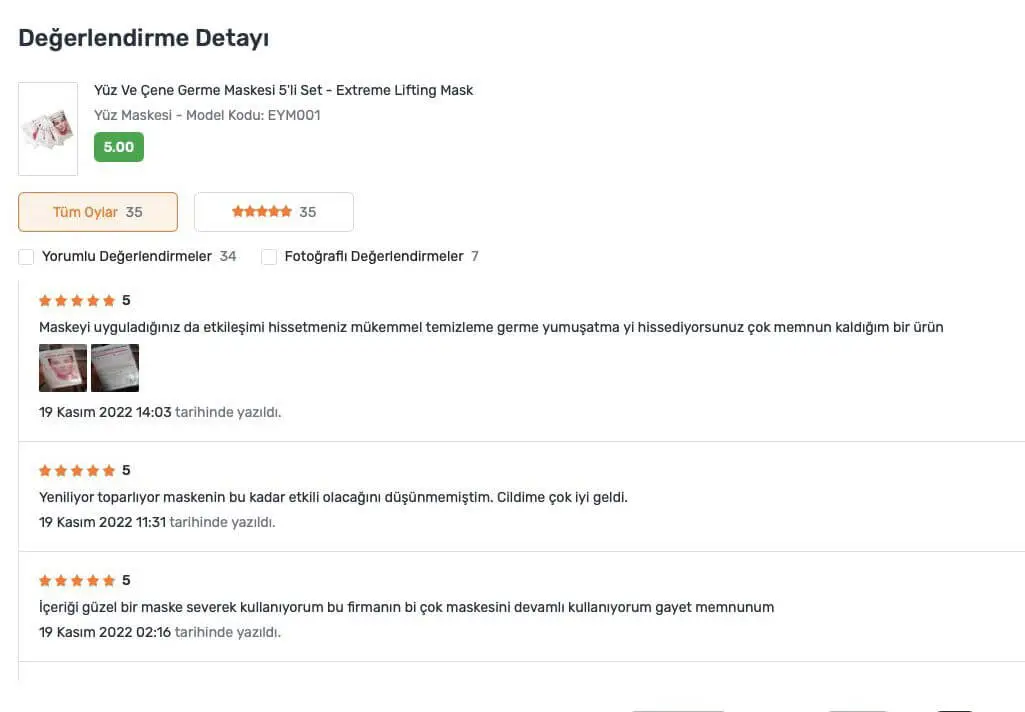Filter by five-star ratings 35
This screenshot has height=712, width=1025.
tap(274, 212)
